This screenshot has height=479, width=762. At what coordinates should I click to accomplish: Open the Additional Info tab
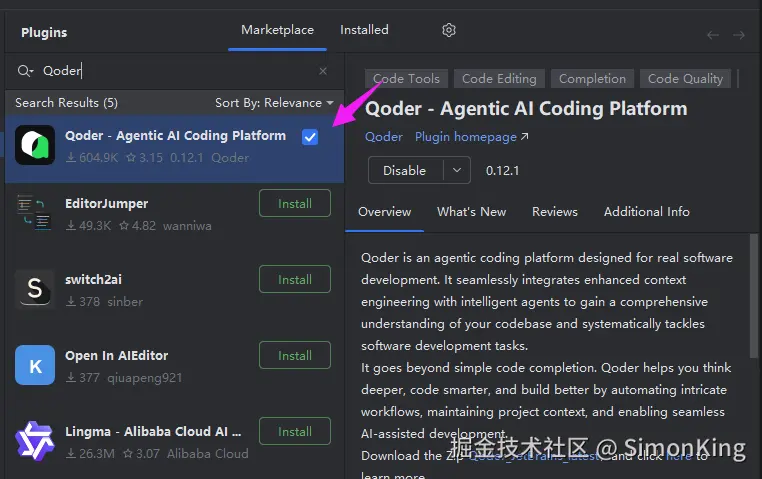[x=646, y=212]
